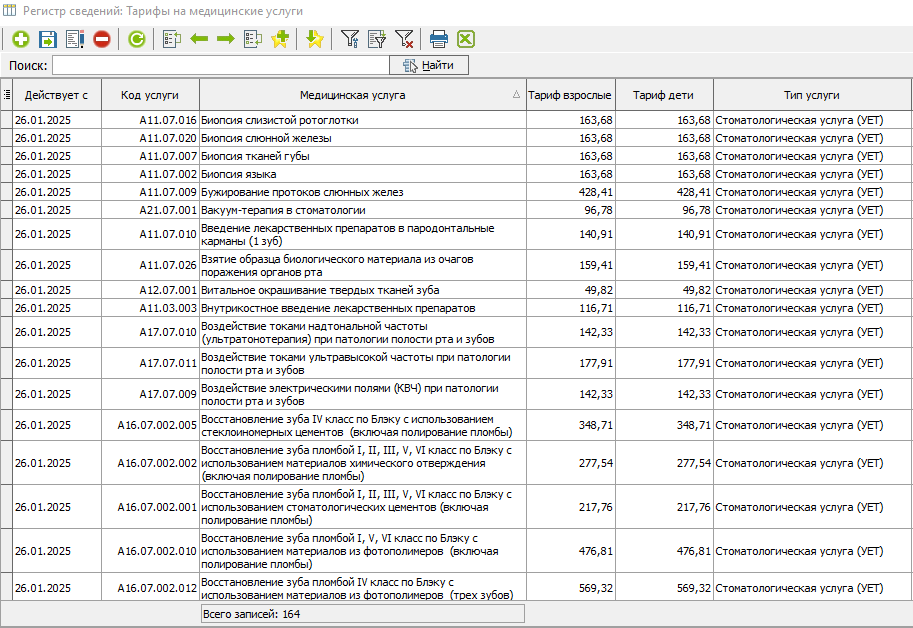Click the Тариф взрослые column header

pos(570,95)
